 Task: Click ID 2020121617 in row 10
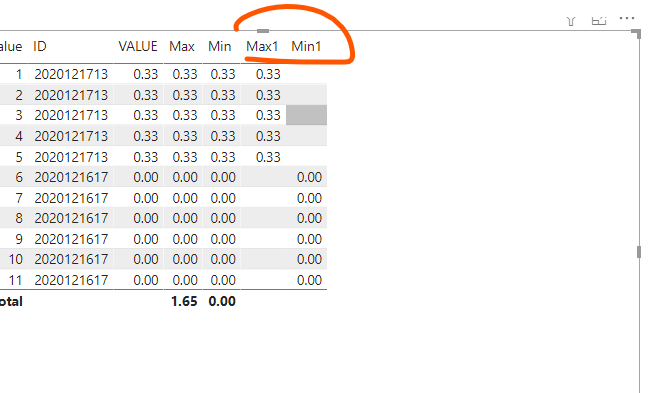pos(71,259)
